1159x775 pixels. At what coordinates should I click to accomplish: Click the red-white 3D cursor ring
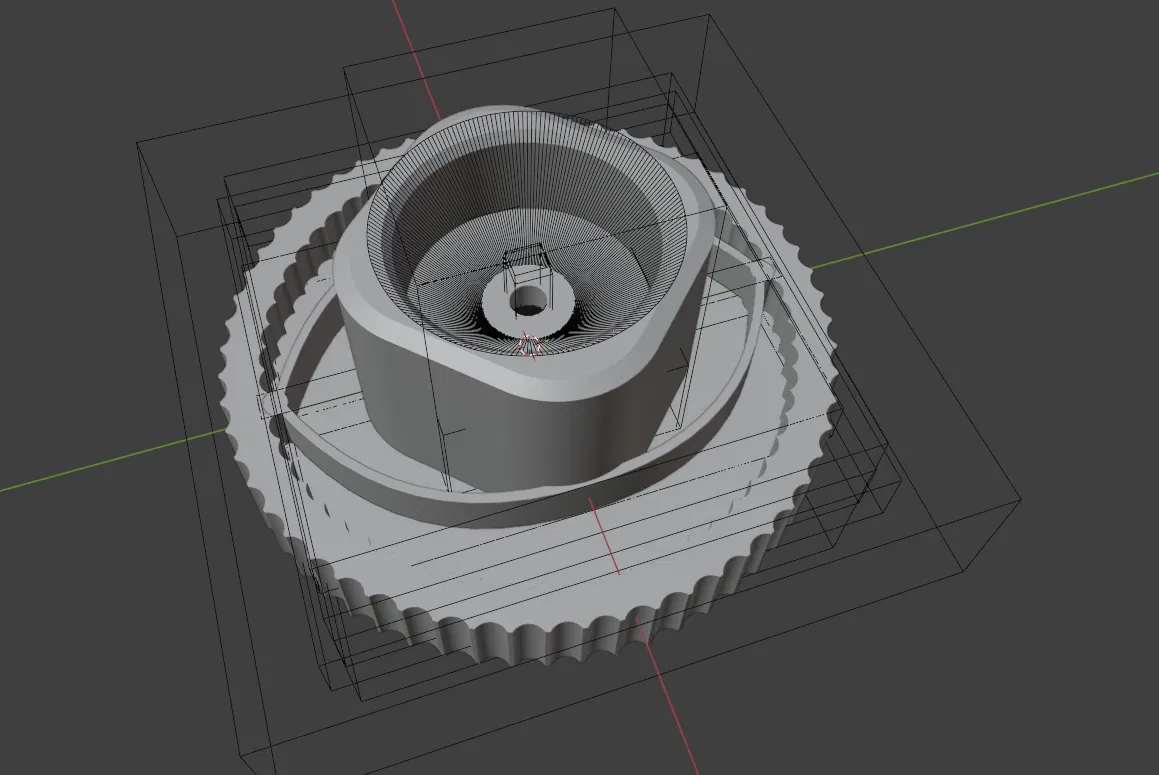click(x=529, y=345)
